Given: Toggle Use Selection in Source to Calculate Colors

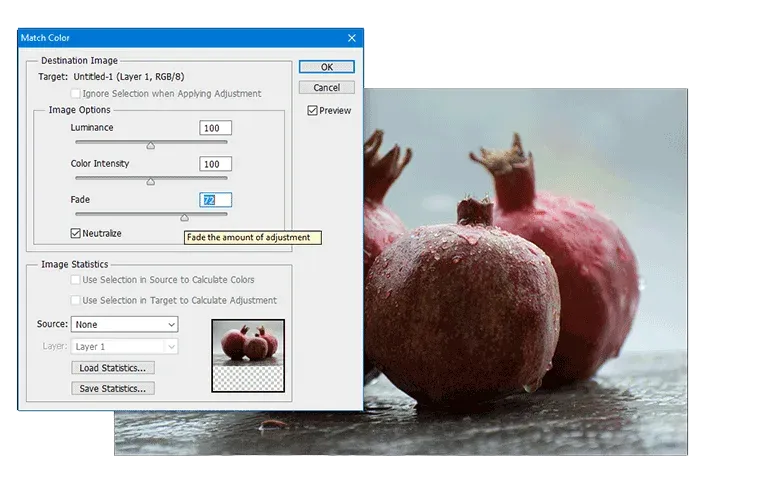Looking at the screenshot, I should point(76,280).
